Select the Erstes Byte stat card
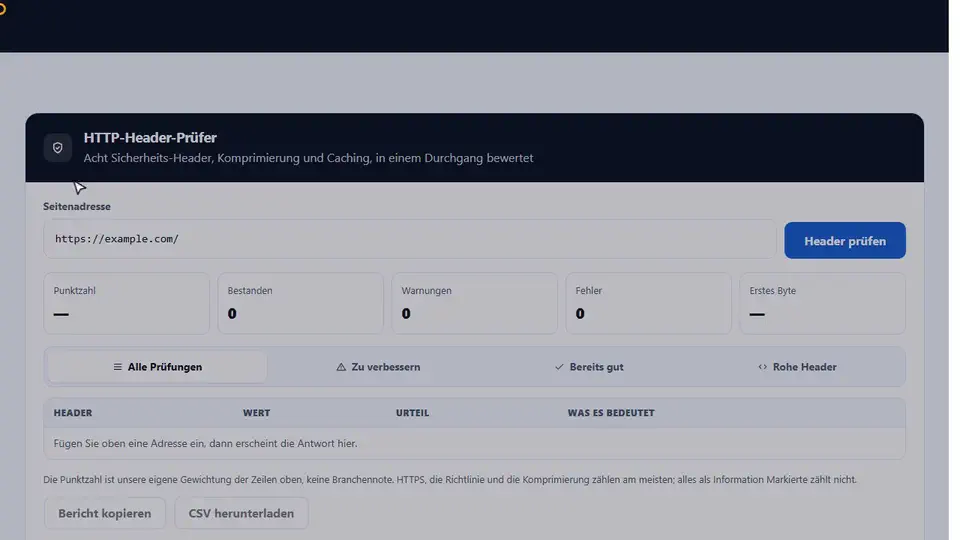 pos(822,304)
